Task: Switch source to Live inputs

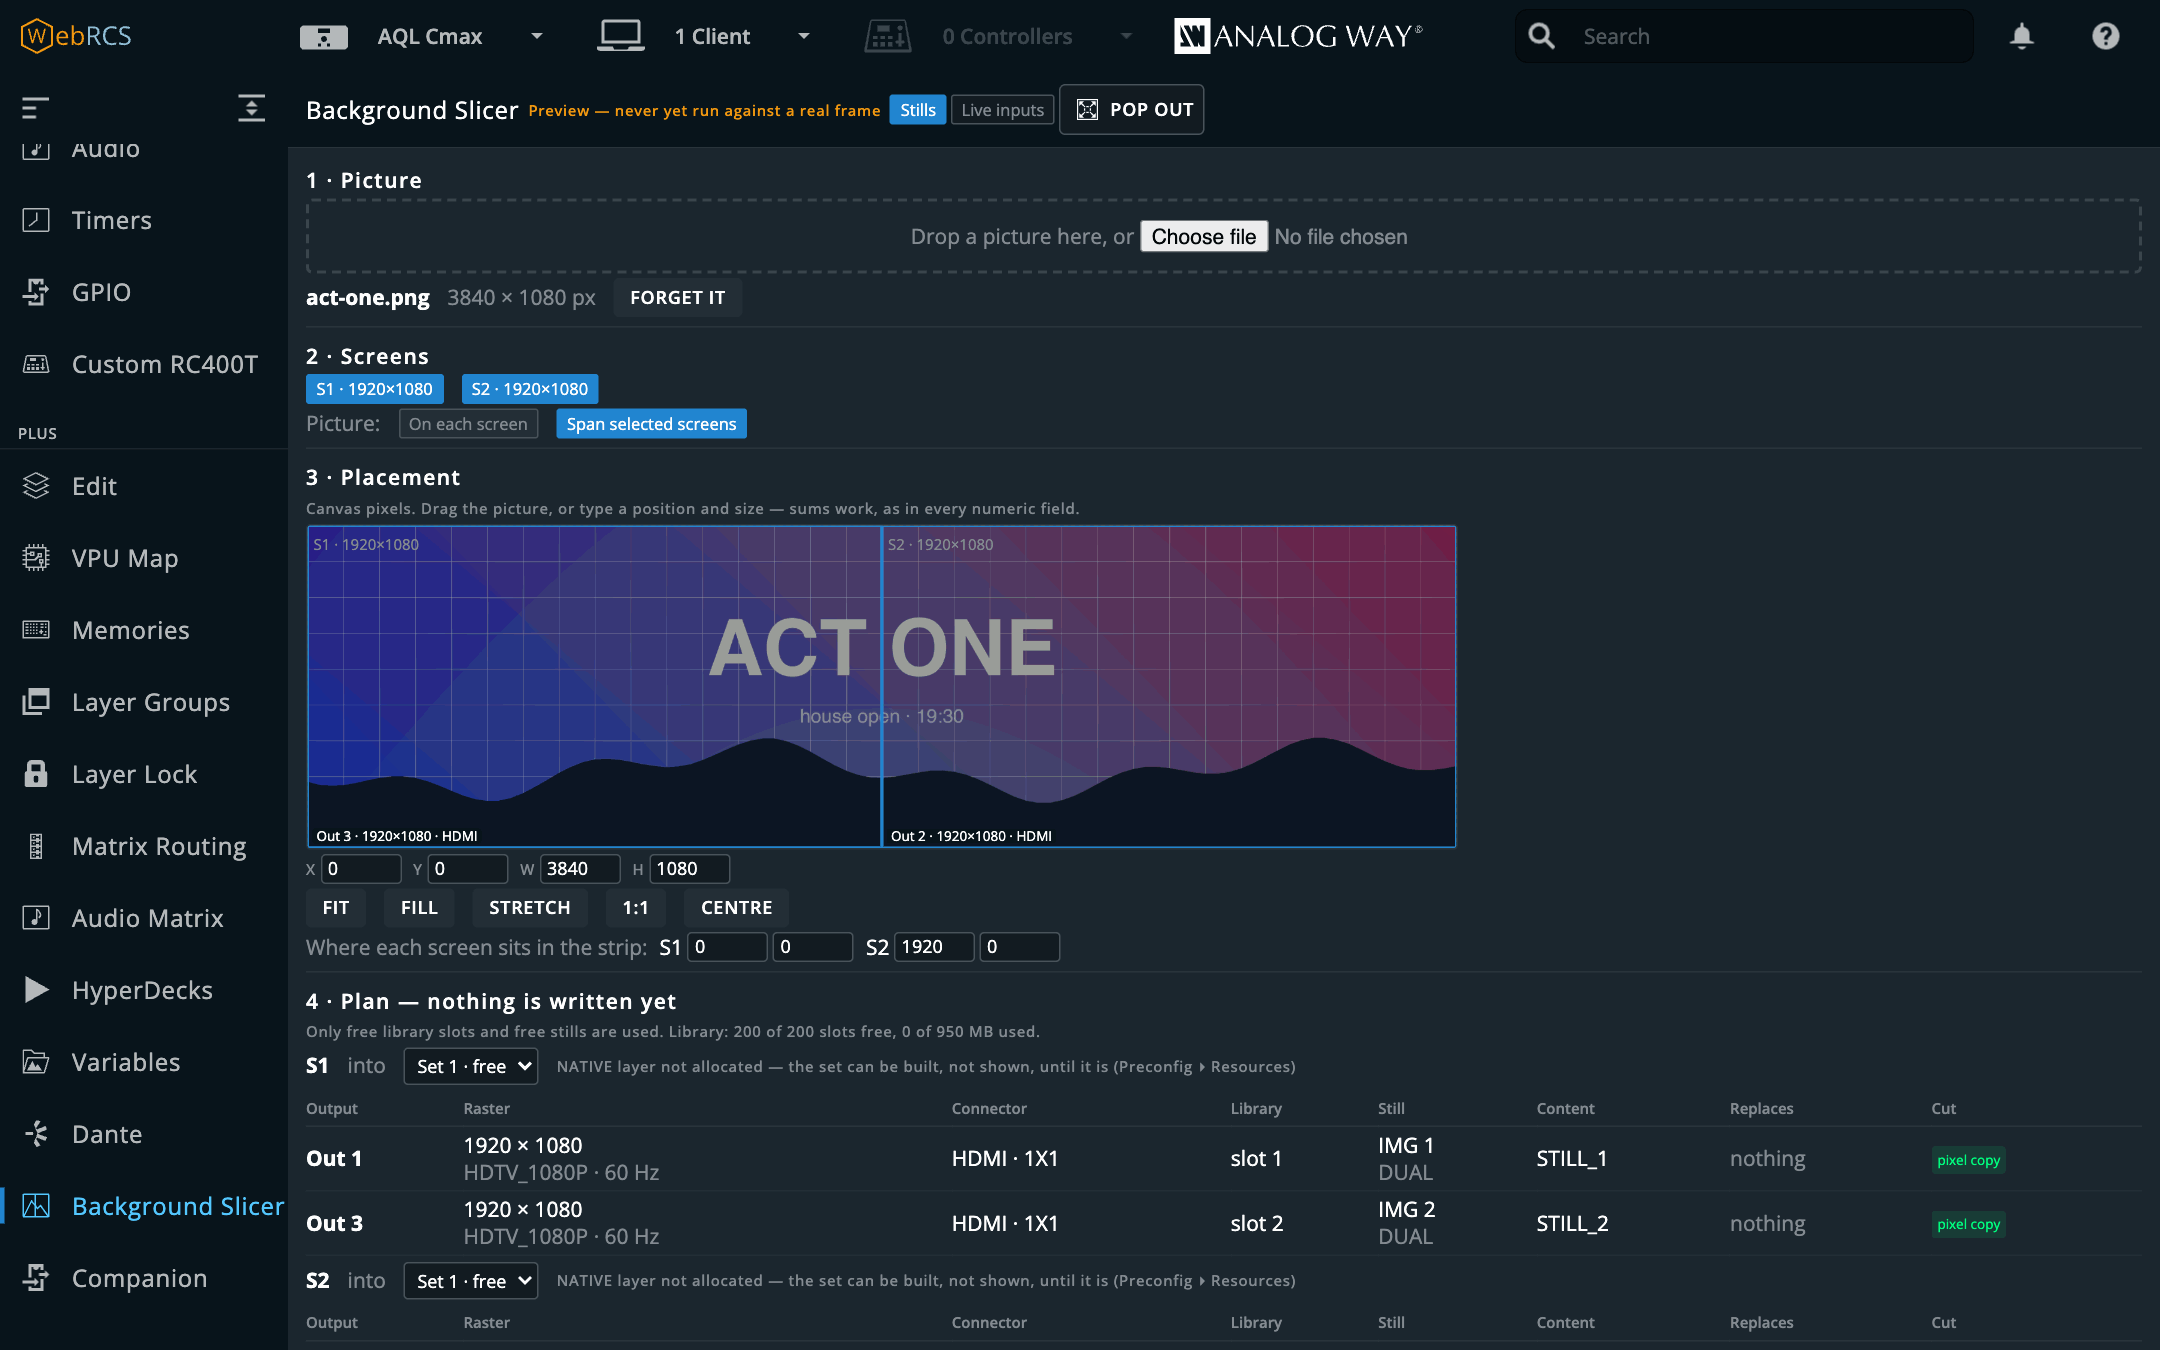Action: (x=1002, y=110)
